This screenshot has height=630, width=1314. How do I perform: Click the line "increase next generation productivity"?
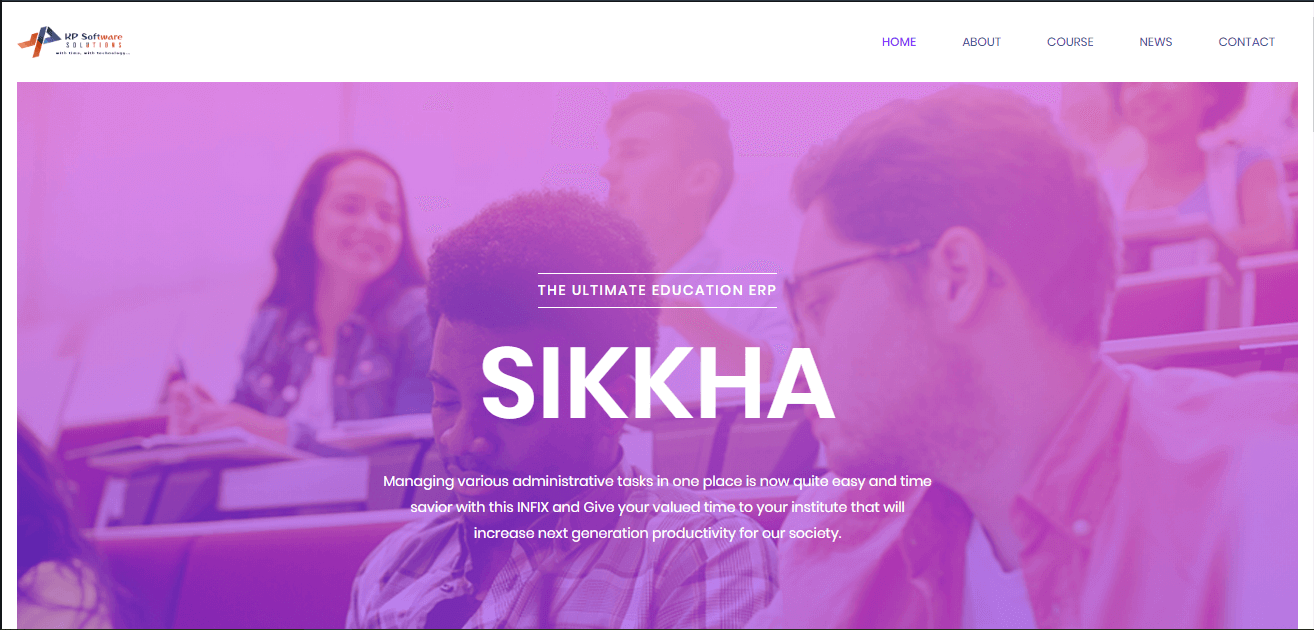pyautogui.click(x=657, y=533)
